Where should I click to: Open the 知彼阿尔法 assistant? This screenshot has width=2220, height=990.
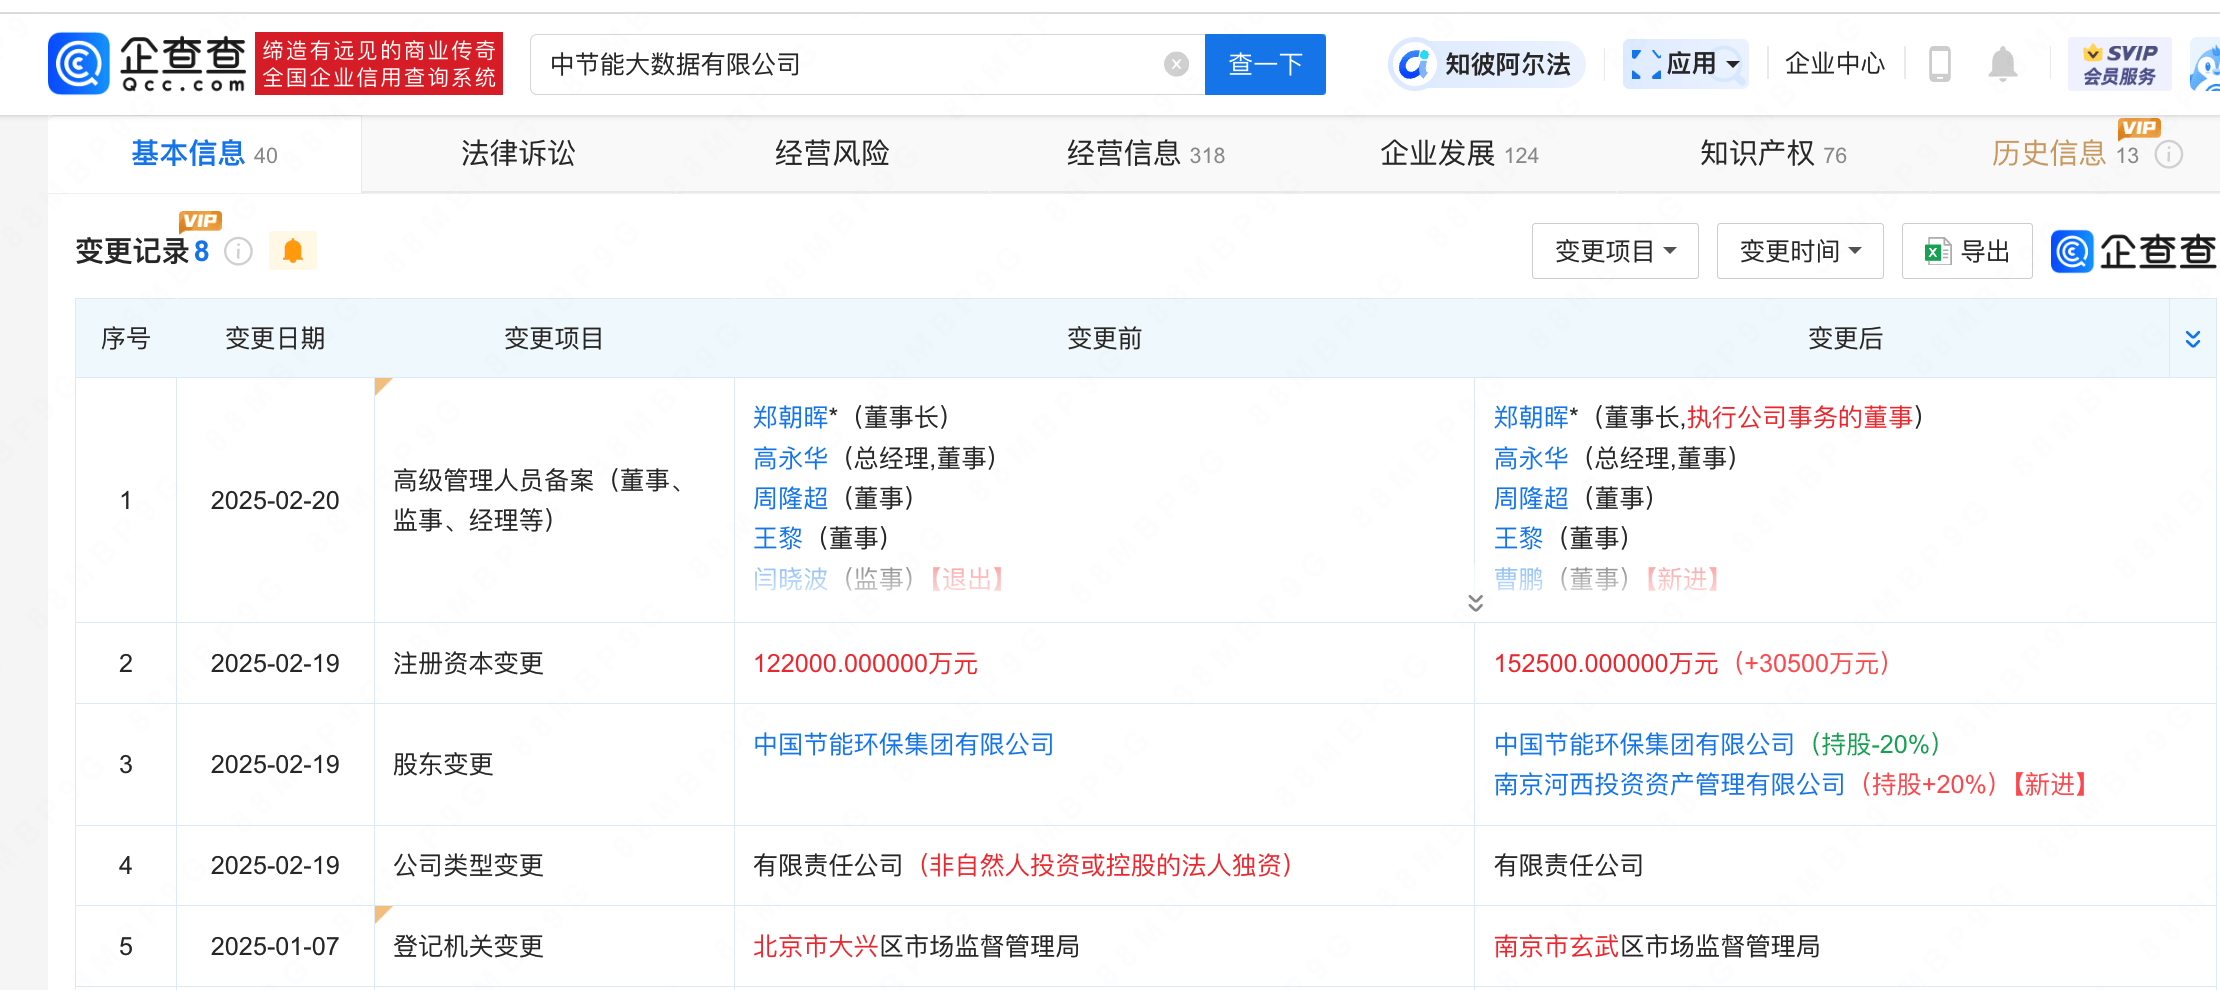coord(1487,65)
